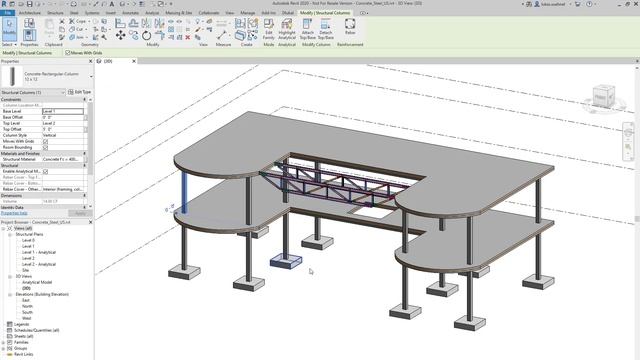Collapse Structural Plans tree node

pos(10,235)
